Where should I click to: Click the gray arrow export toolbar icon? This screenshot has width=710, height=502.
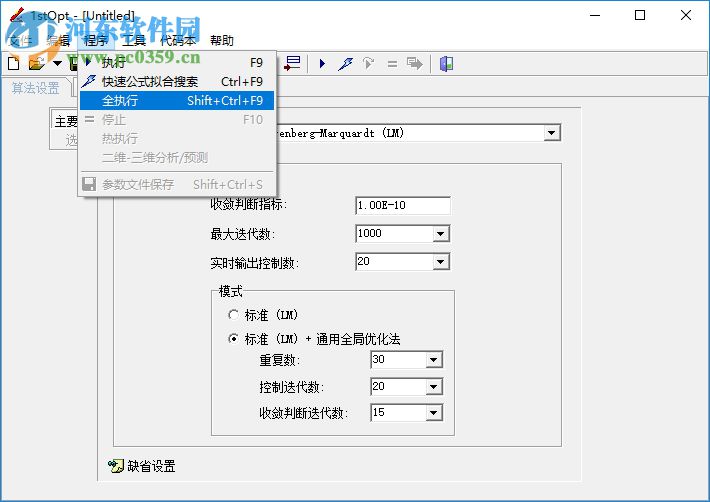click(x=414, y=63)
